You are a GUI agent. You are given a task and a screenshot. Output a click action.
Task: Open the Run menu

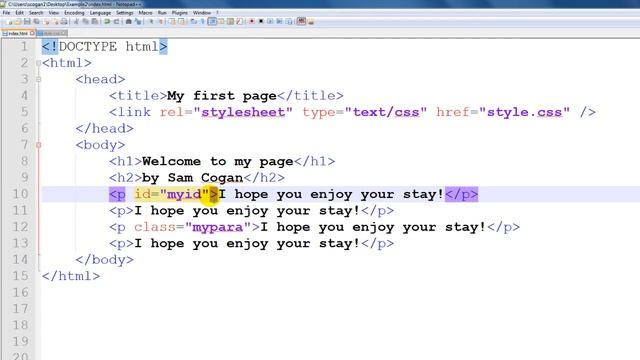click(x=162, y=13)
